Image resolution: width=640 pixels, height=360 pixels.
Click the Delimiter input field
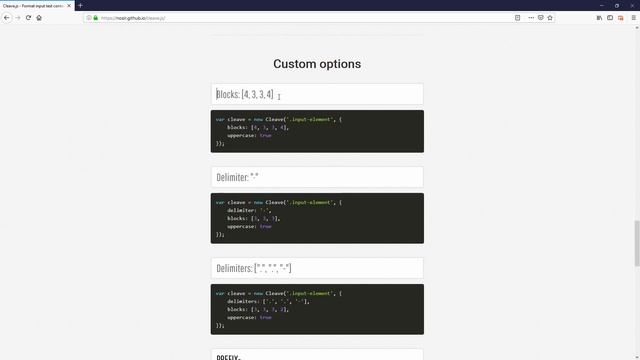tap(317, 177)
